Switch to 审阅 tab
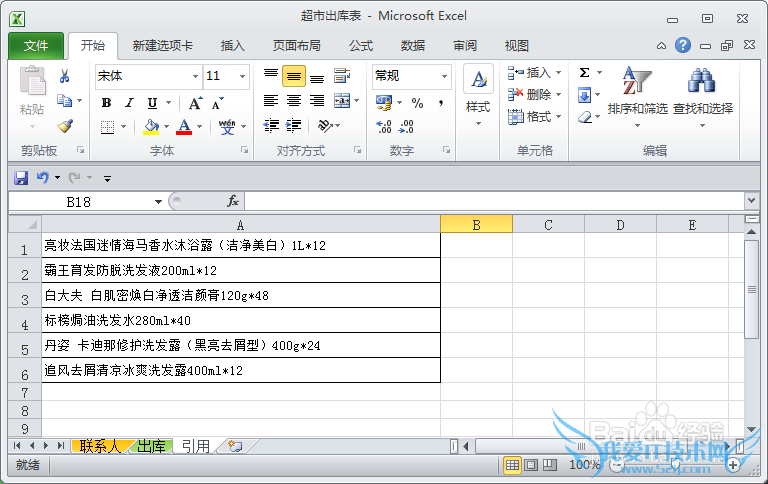768x484 pixels. 465,46
